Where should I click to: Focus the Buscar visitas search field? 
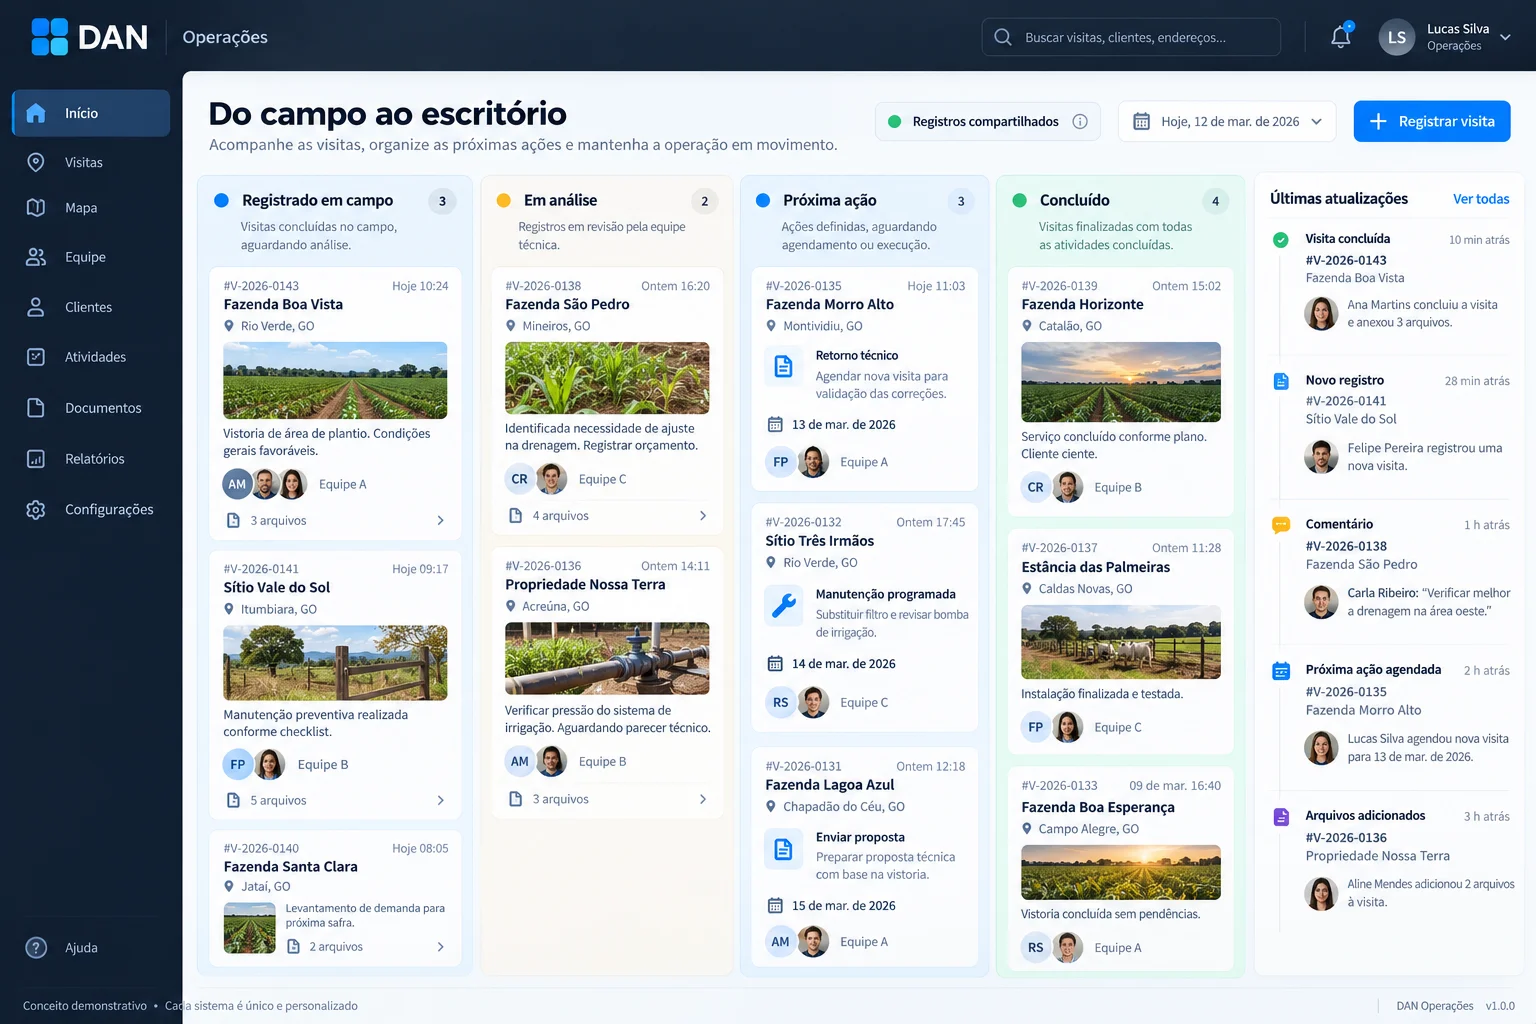tap(1131, 37)
